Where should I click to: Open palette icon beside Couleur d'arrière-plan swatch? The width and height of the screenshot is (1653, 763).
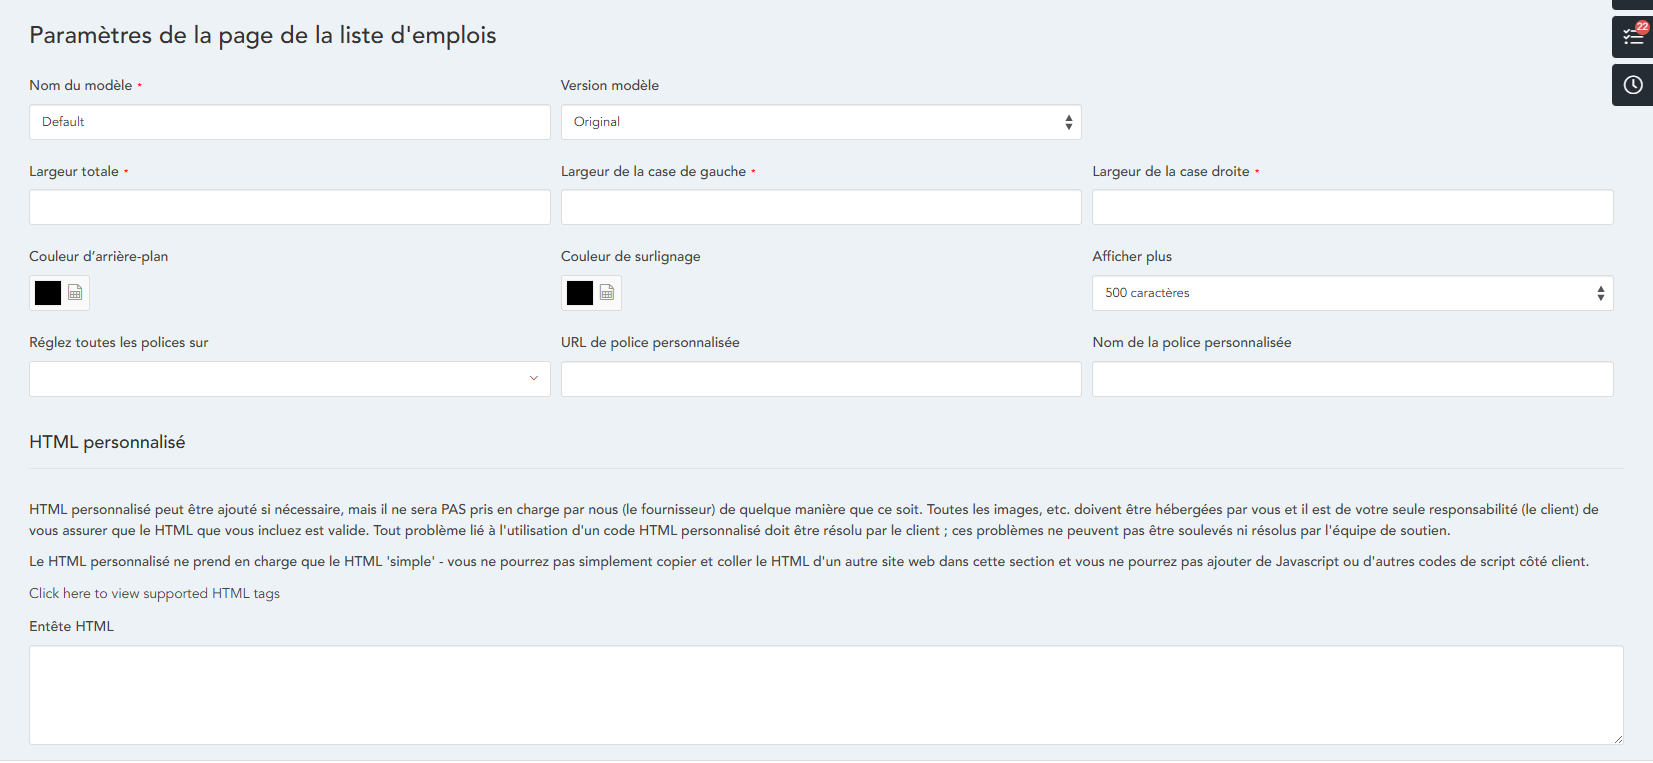tap(75, 293)
